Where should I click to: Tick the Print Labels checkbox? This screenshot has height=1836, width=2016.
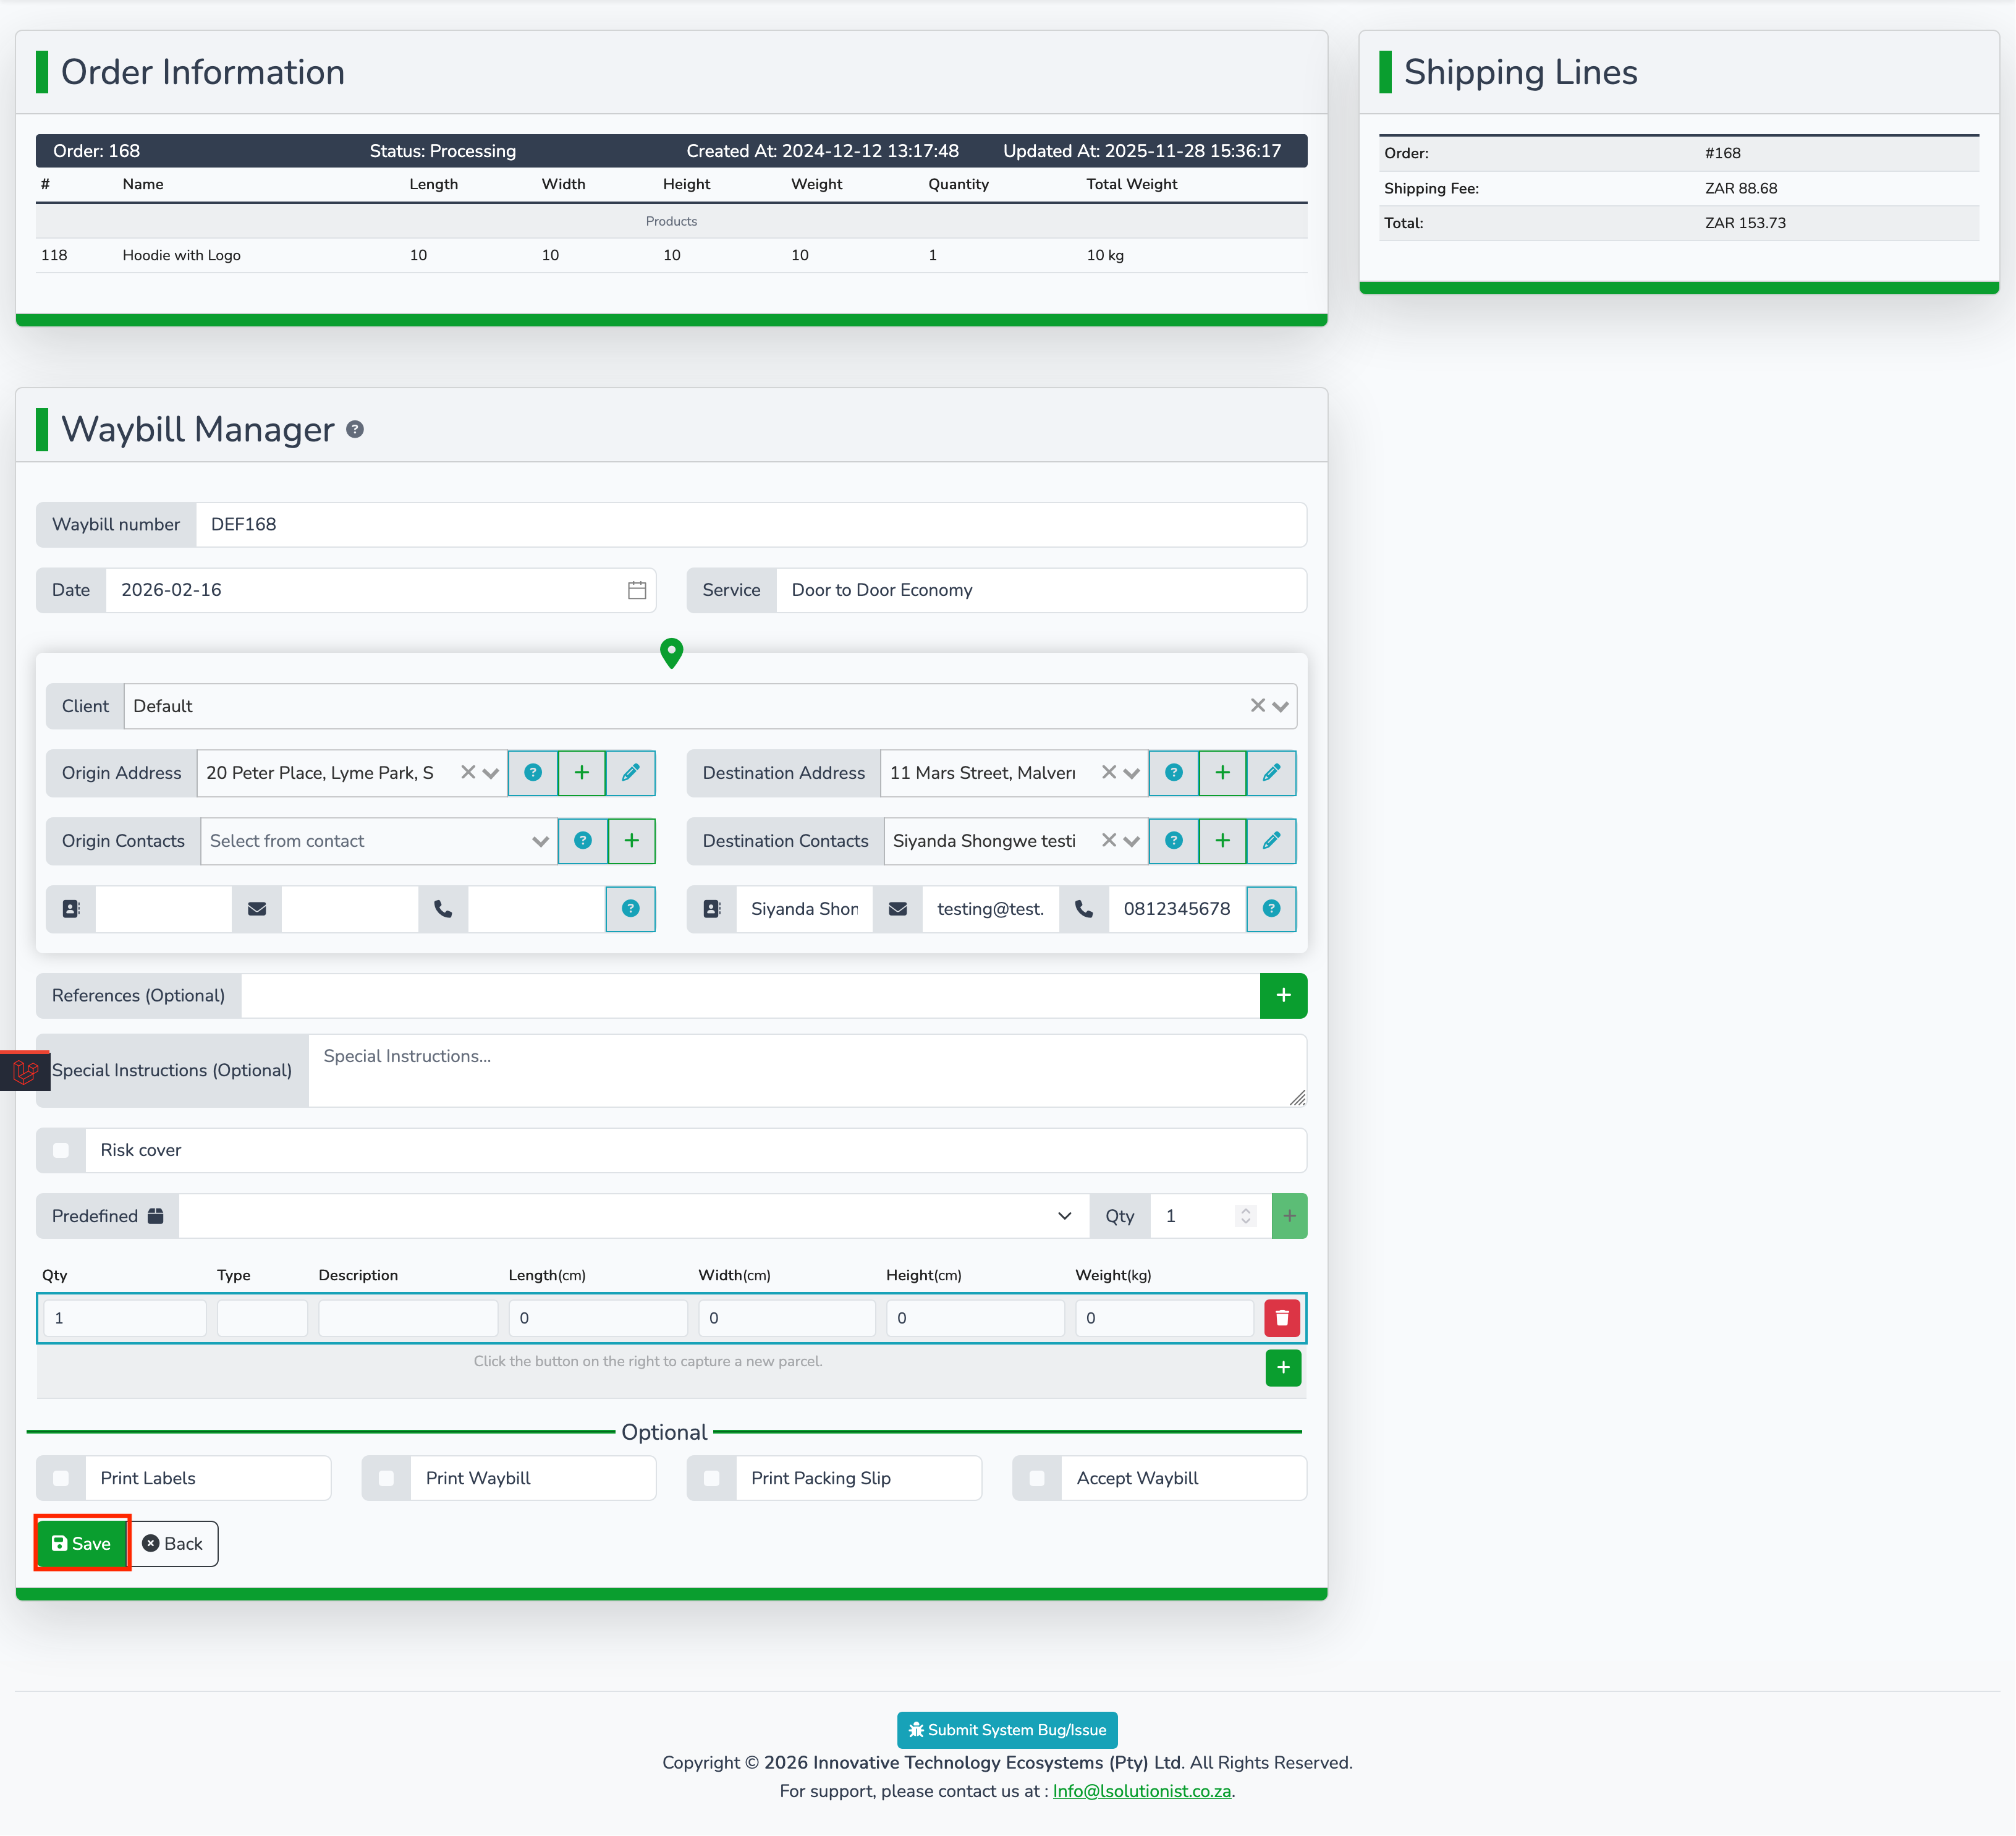coord(61,1479)
